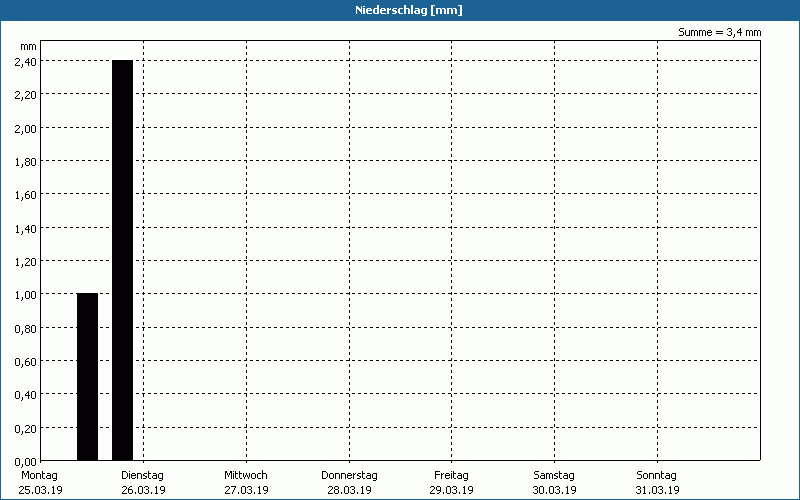The height and width of the screenshot is (500, 800).
Task: Click the 31.03.19 date label
Action: pos(658,490)
